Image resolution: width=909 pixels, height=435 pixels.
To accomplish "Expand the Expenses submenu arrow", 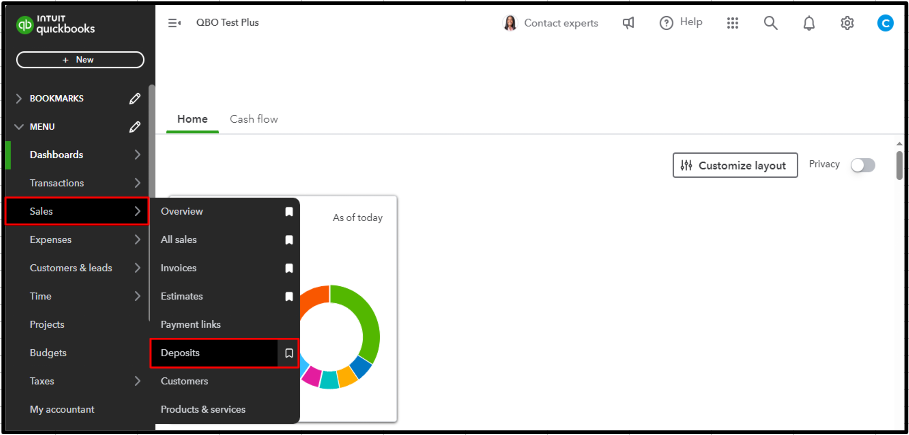I will click(x=137, y=240).
